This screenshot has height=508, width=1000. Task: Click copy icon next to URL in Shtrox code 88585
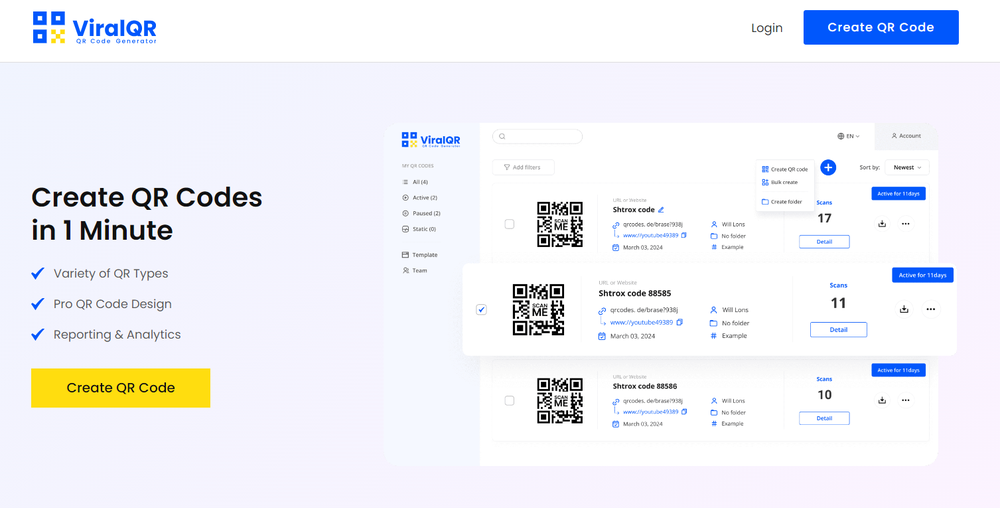(x=679, y=323)
